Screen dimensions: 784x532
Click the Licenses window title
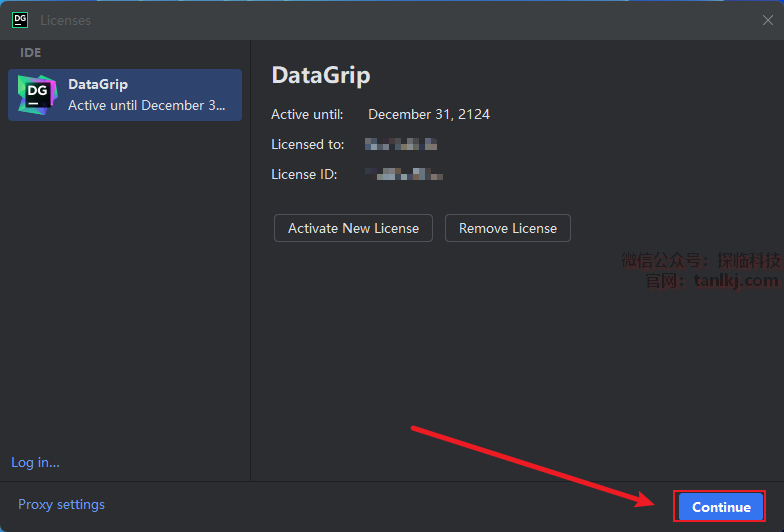tap(66, 20)
